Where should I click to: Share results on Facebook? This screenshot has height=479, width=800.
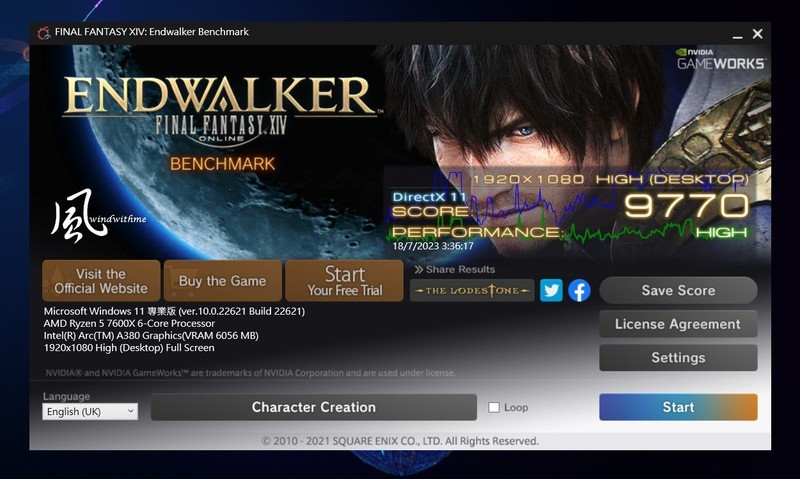[579, 290]
